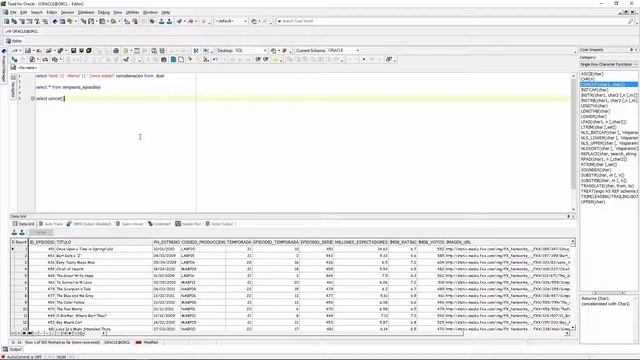Viewport: 640px width, 360px height.
Task: Switch to the Query Viewer tab
Action: (x=130, y=224)
